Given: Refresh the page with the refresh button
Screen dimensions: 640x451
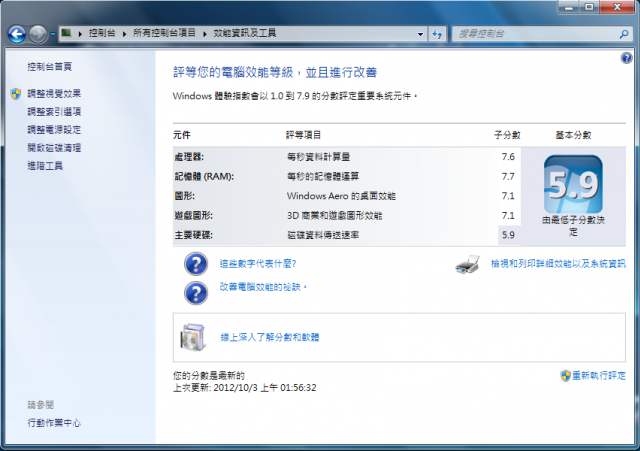Looking at the screenshot, I should pyautogui.click(x=437, y=34).
